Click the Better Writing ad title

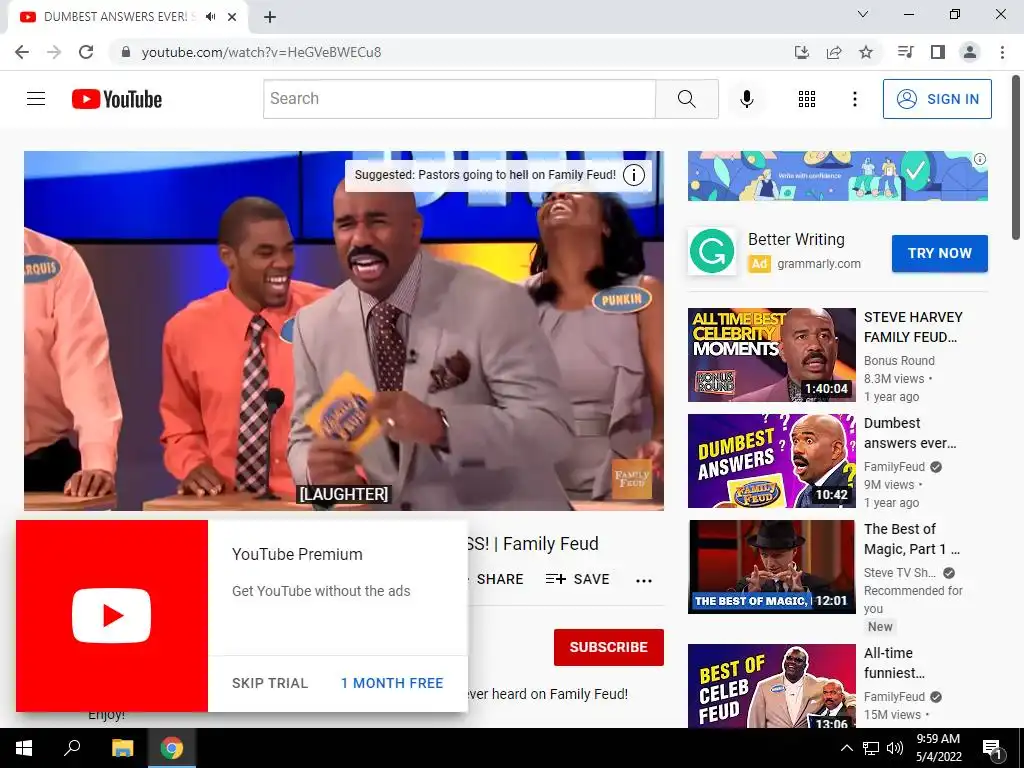tap(796, 240)
